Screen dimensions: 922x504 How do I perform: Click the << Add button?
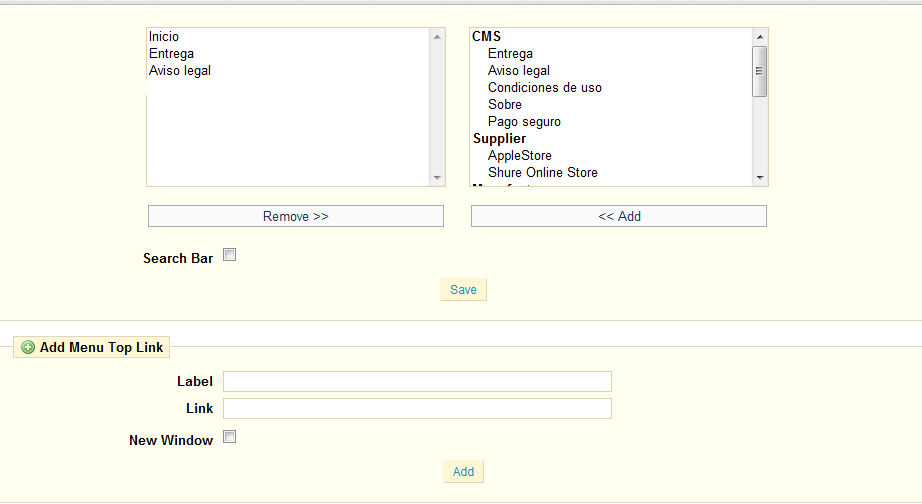point(619,216)
